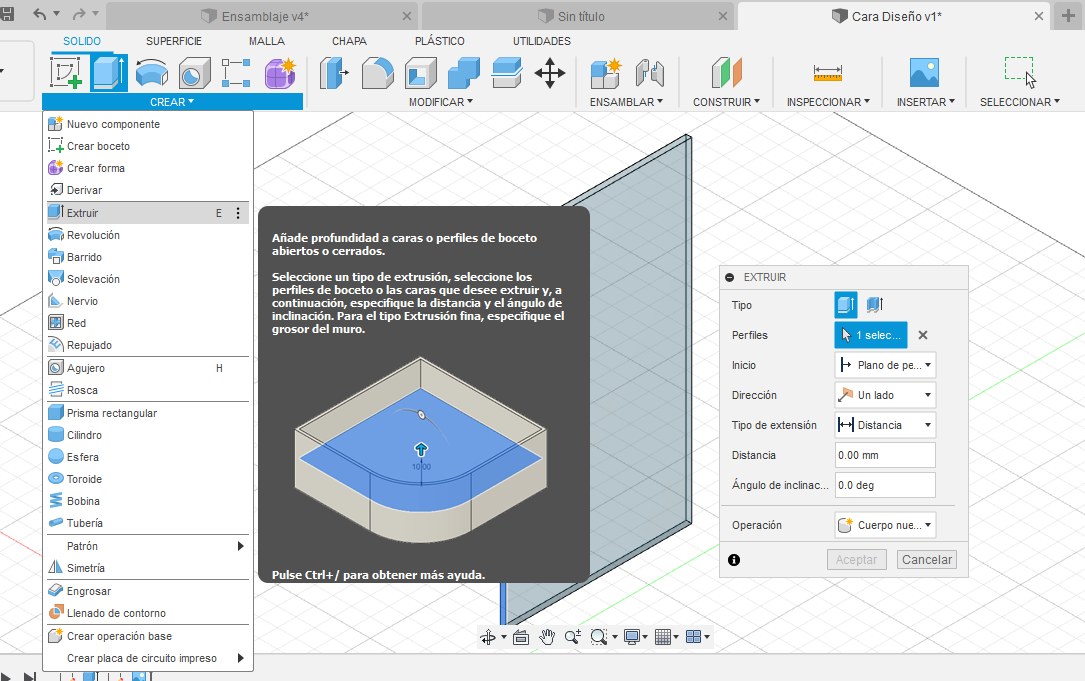This screenshot has height=681, width=1085.
Task: Click the Look At navigation icon
Action: point(521,637)
